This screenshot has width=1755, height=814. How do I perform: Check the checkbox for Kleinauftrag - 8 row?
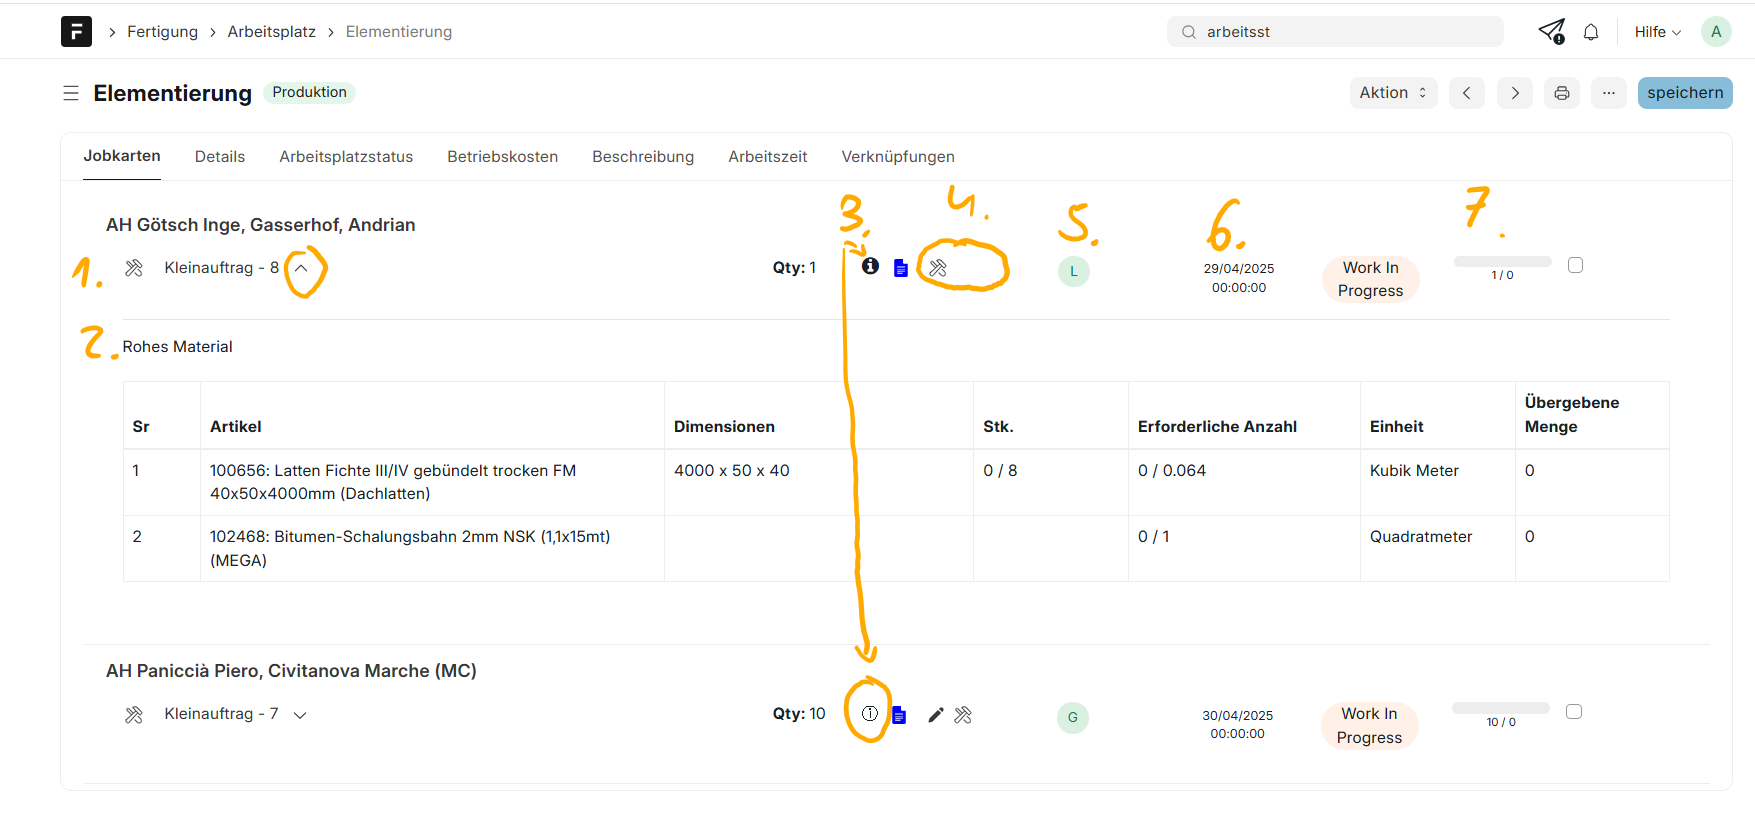click(1575, 265)
